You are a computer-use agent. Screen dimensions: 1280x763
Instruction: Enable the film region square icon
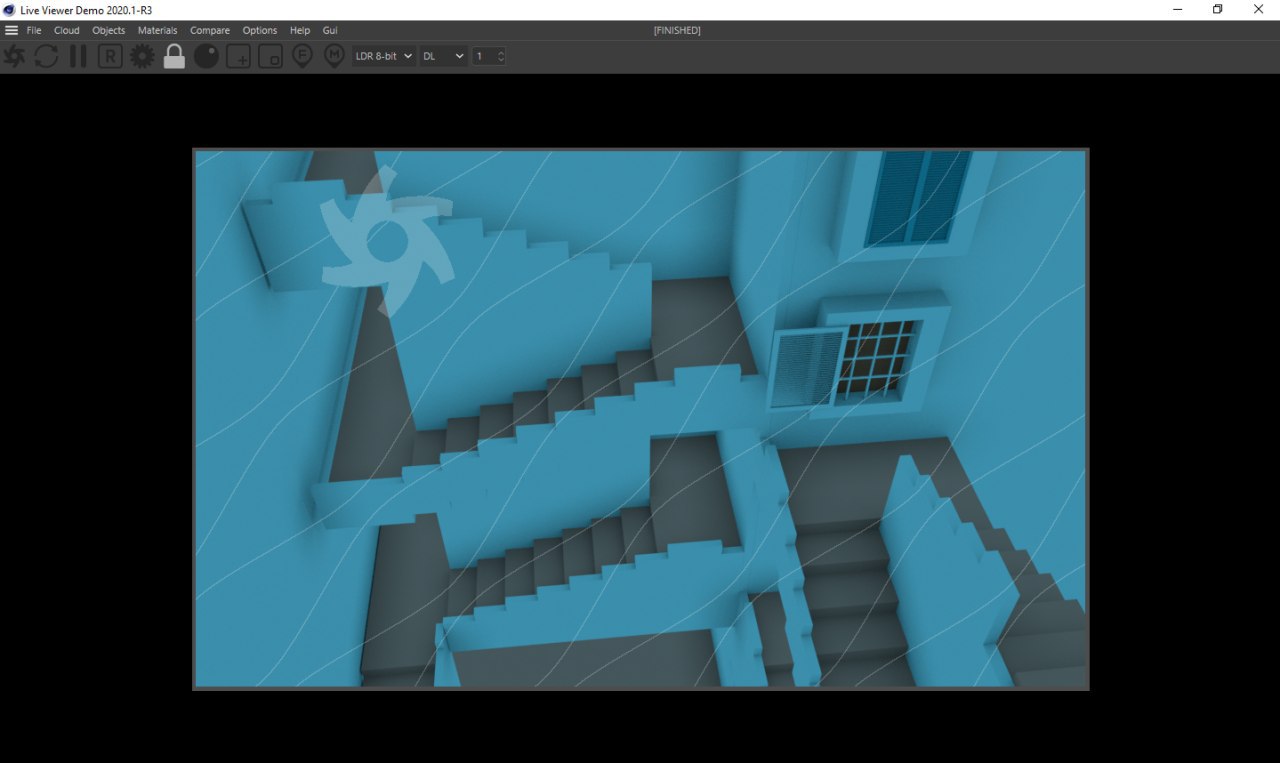pyautogui.click(x=270, y=56)
